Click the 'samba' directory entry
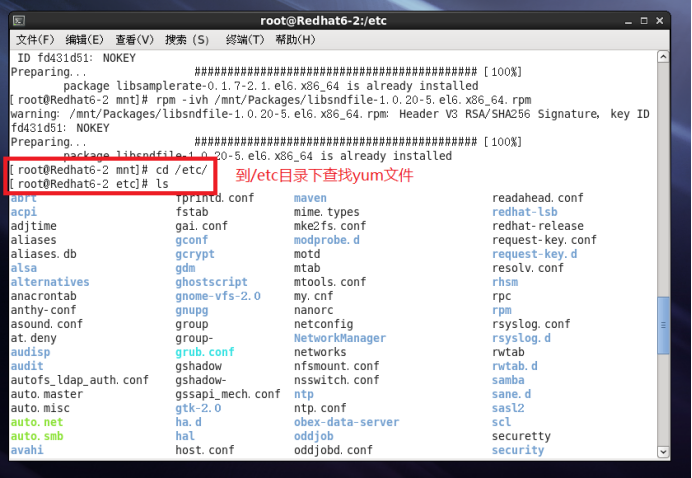The height and width of the screenshot is (478, 692). tap(508, 380)
